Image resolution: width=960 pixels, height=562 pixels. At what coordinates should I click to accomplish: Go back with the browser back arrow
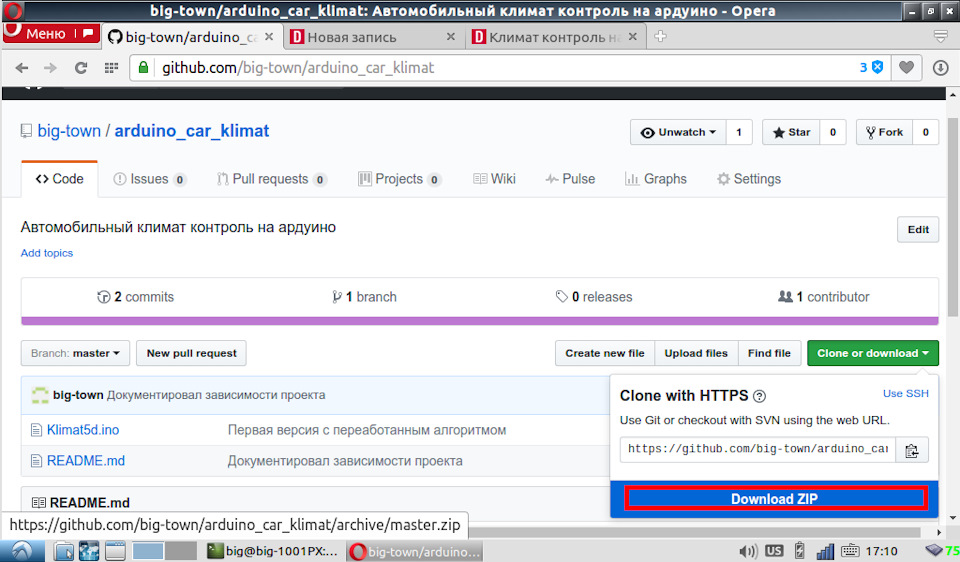pos(21,68)
